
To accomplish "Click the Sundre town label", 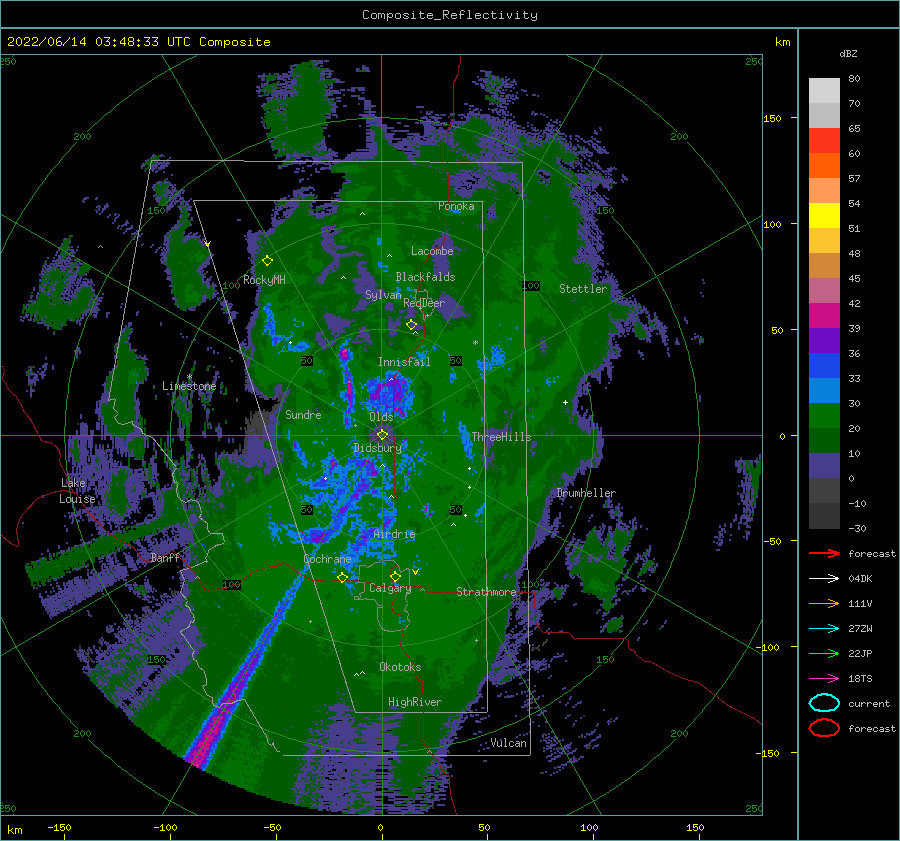I will click(303, 414).
